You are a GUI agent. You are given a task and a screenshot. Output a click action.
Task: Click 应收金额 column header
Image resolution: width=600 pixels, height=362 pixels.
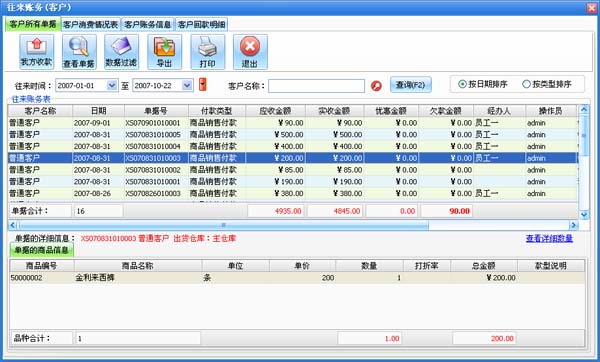pyautogui.click(x=275, y=111)
